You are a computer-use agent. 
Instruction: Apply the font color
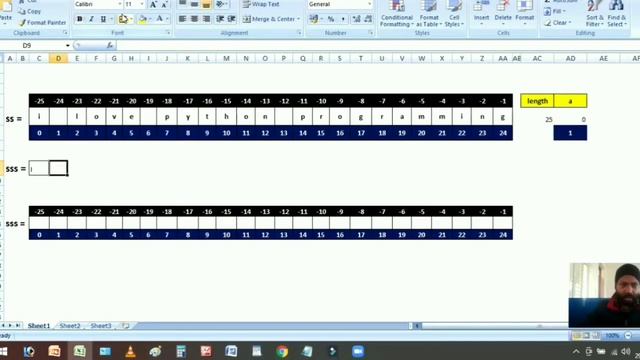(x=160, y=19)
